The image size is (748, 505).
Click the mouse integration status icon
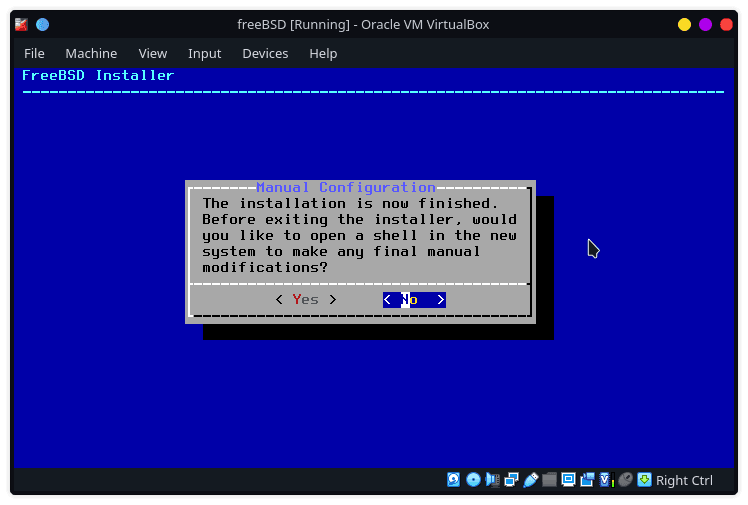pyautogui.click(x=625, y=480)
